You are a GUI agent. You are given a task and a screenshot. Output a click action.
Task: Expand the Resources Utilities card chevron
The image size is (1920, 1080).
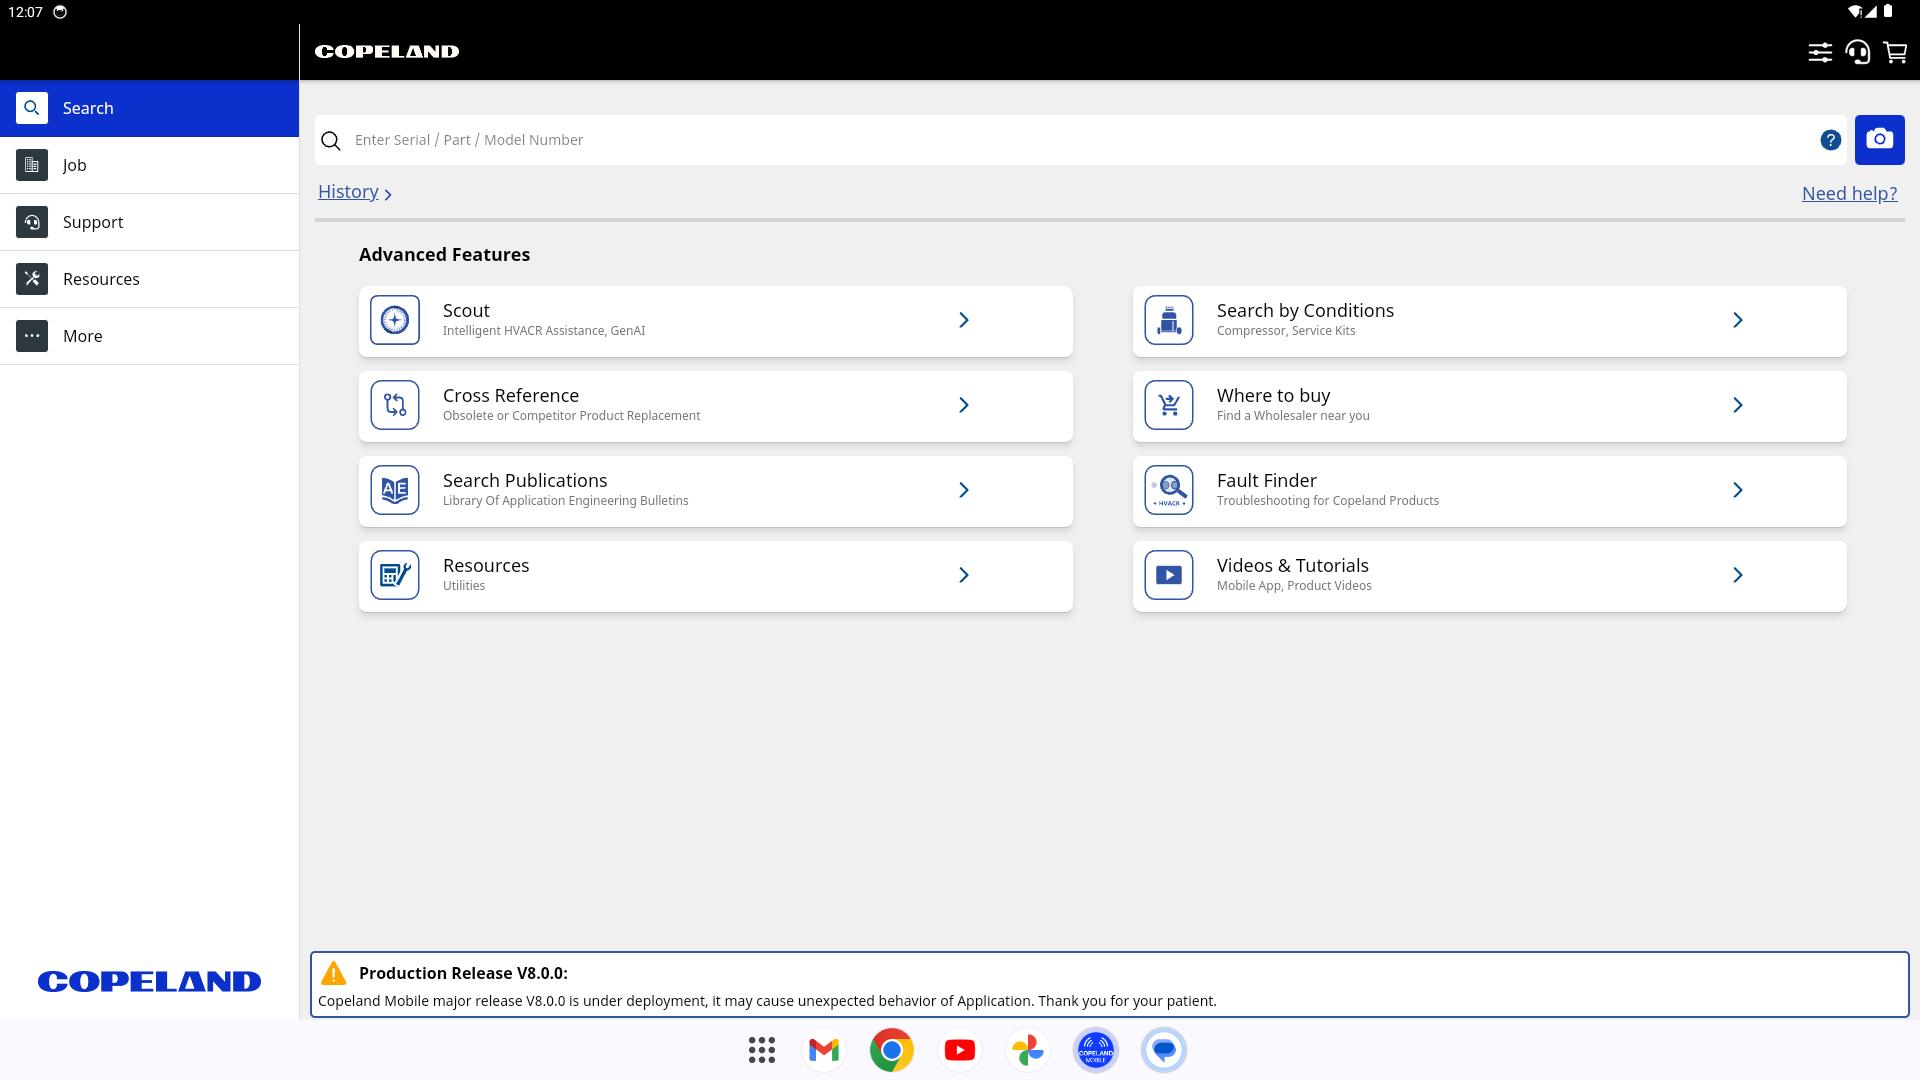pos(964,575)
